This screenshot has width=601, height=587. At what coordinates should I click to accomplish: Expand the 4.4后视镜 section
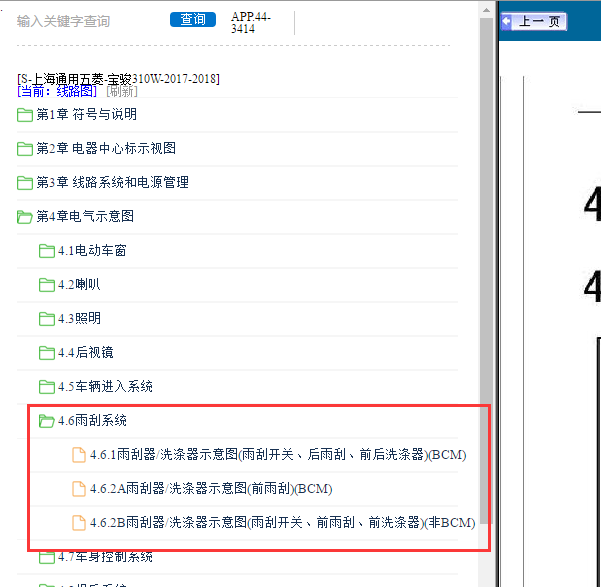click(x=86, y=353)
